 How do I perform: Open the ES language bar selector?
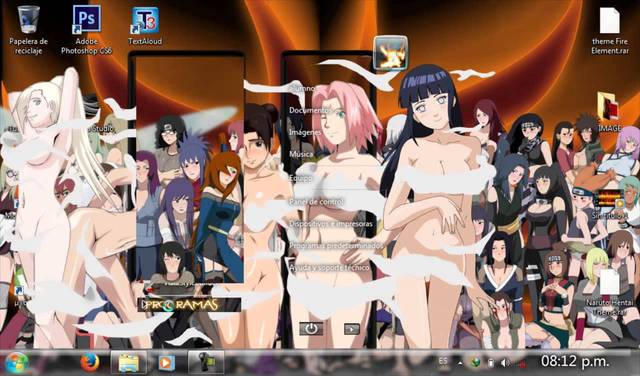pyautogui.click(x=443, y=361)
